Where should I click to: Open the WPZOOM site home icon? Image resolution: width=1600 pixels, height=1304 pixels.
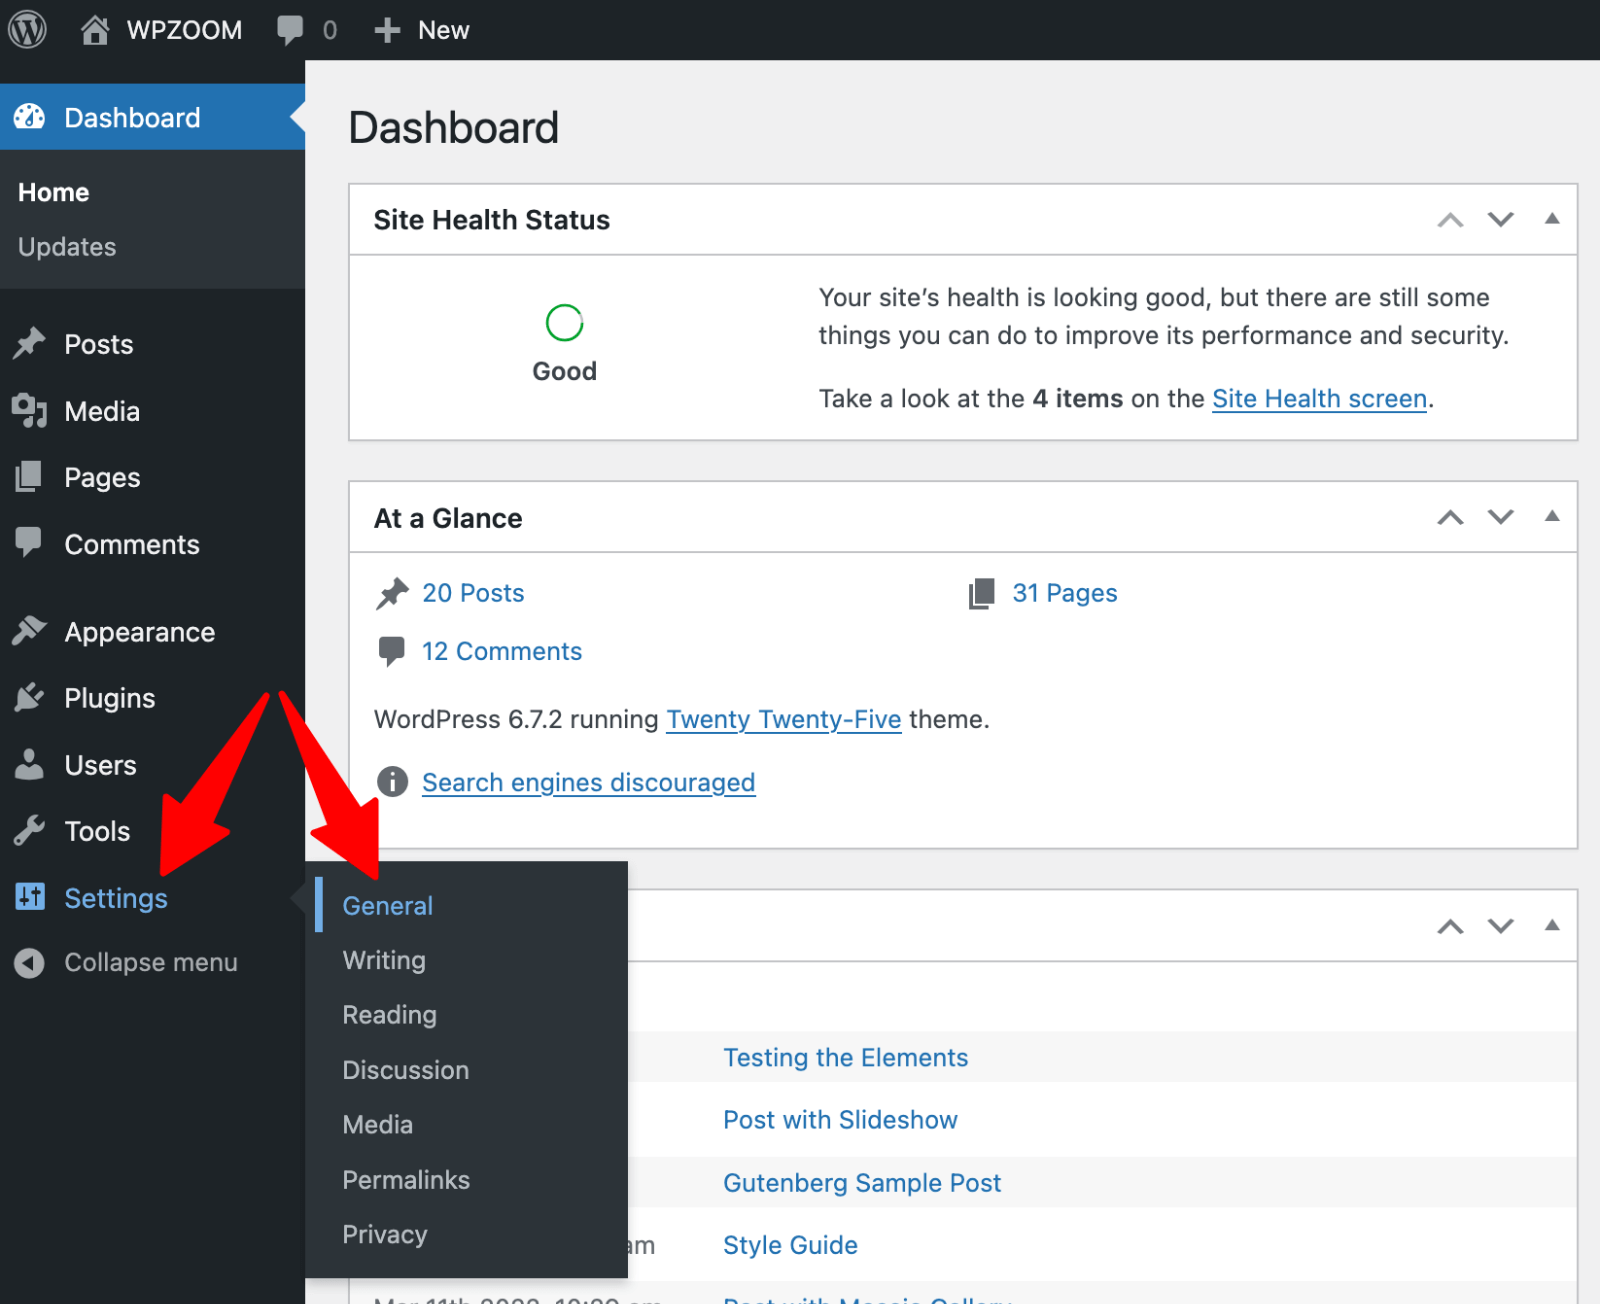click(95, 30)
